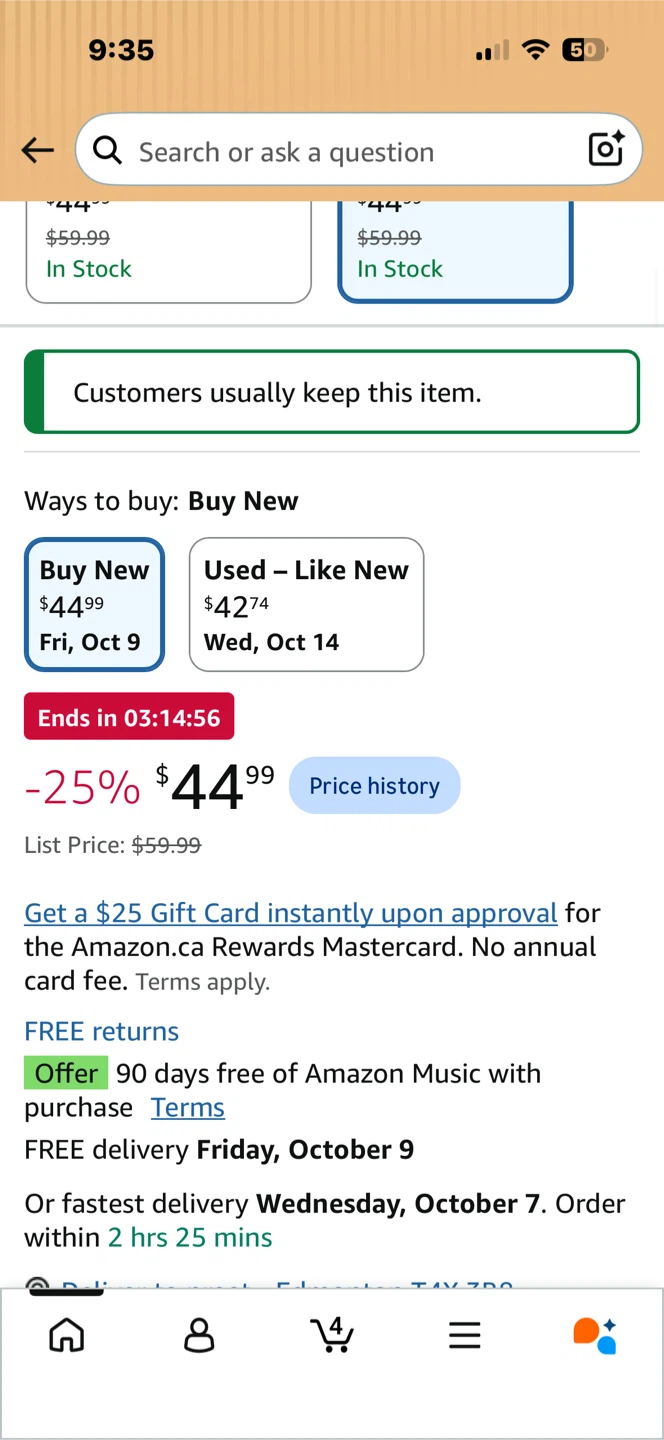Focus the search or ask question field

[358, 149]
